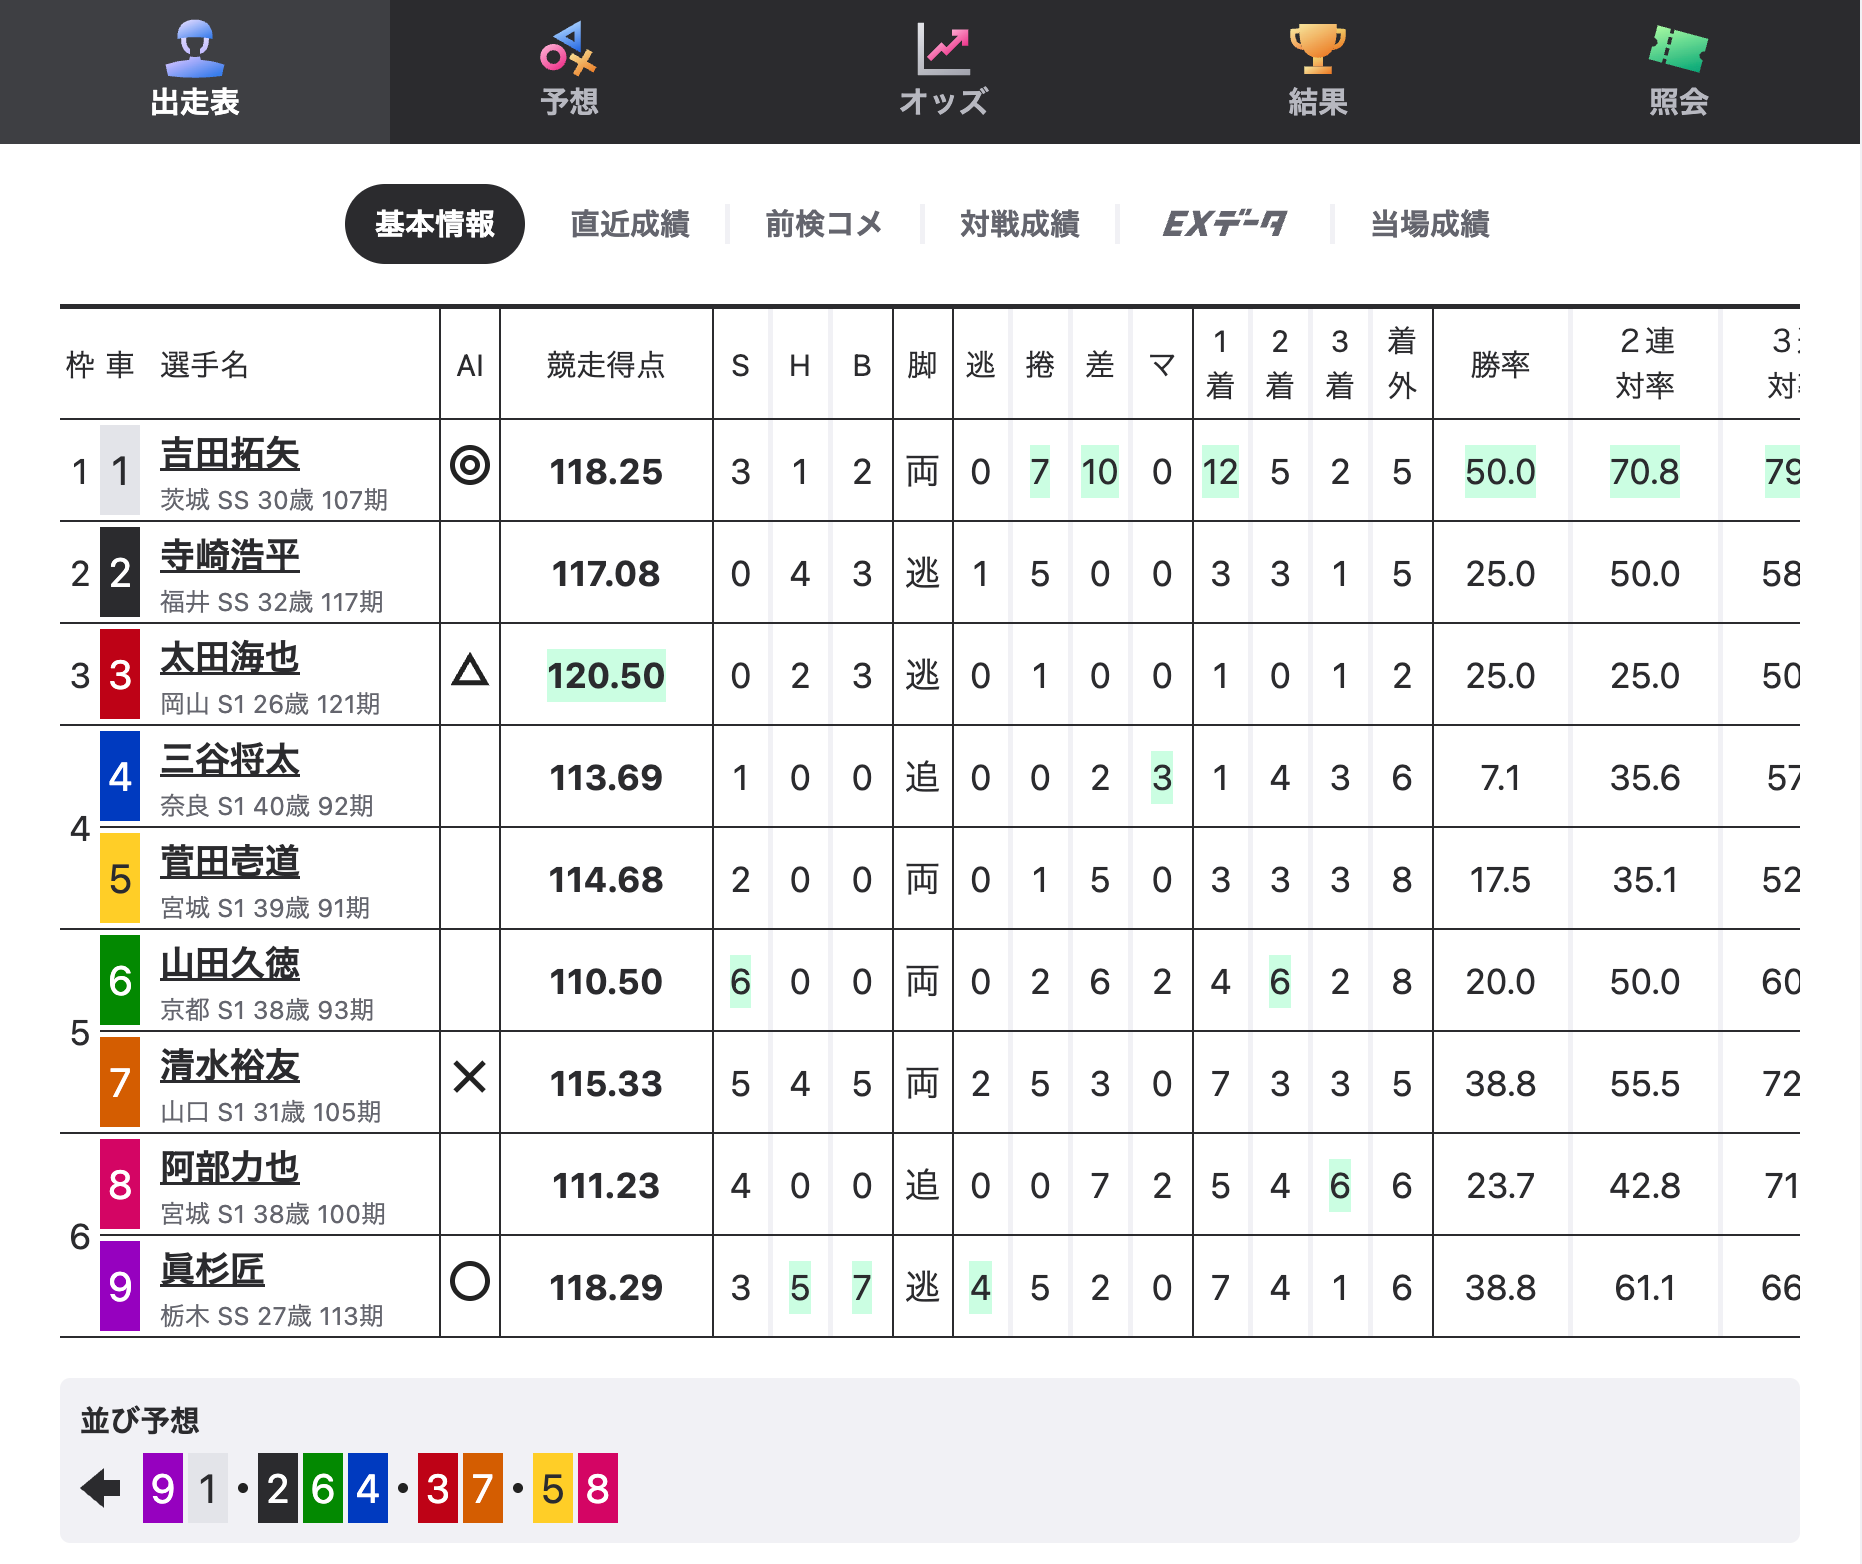Open the 出走表 tab with jockey icon
1862x1564 pixels.
(195, 70)
